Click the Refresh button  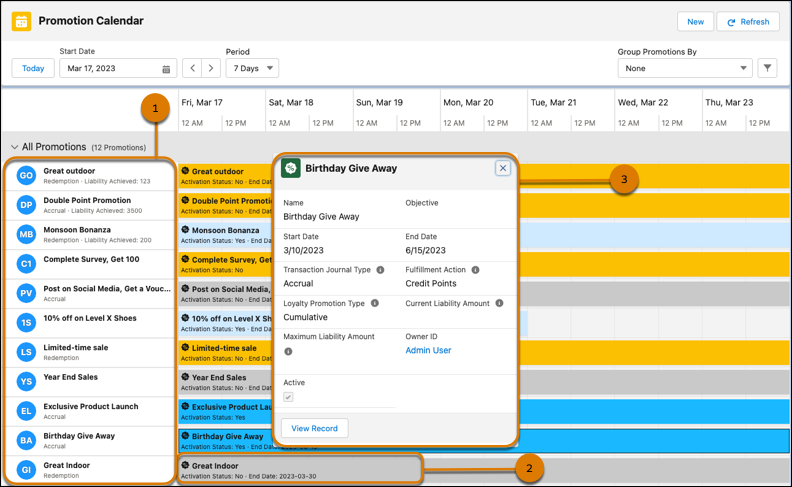(748, 22)
